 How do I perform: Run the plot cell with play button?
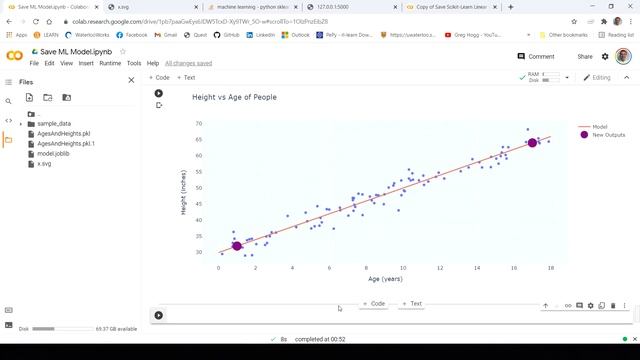tap(159, 93)
